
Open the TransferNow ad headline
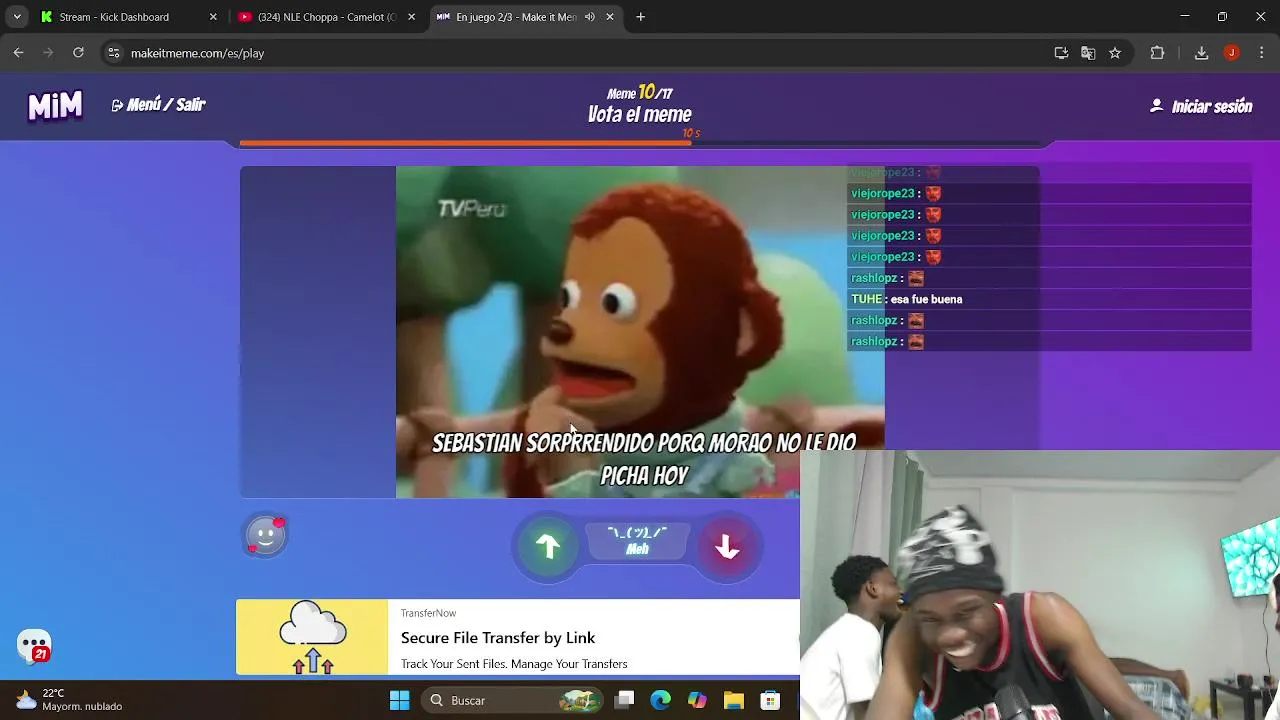point(498,638)
